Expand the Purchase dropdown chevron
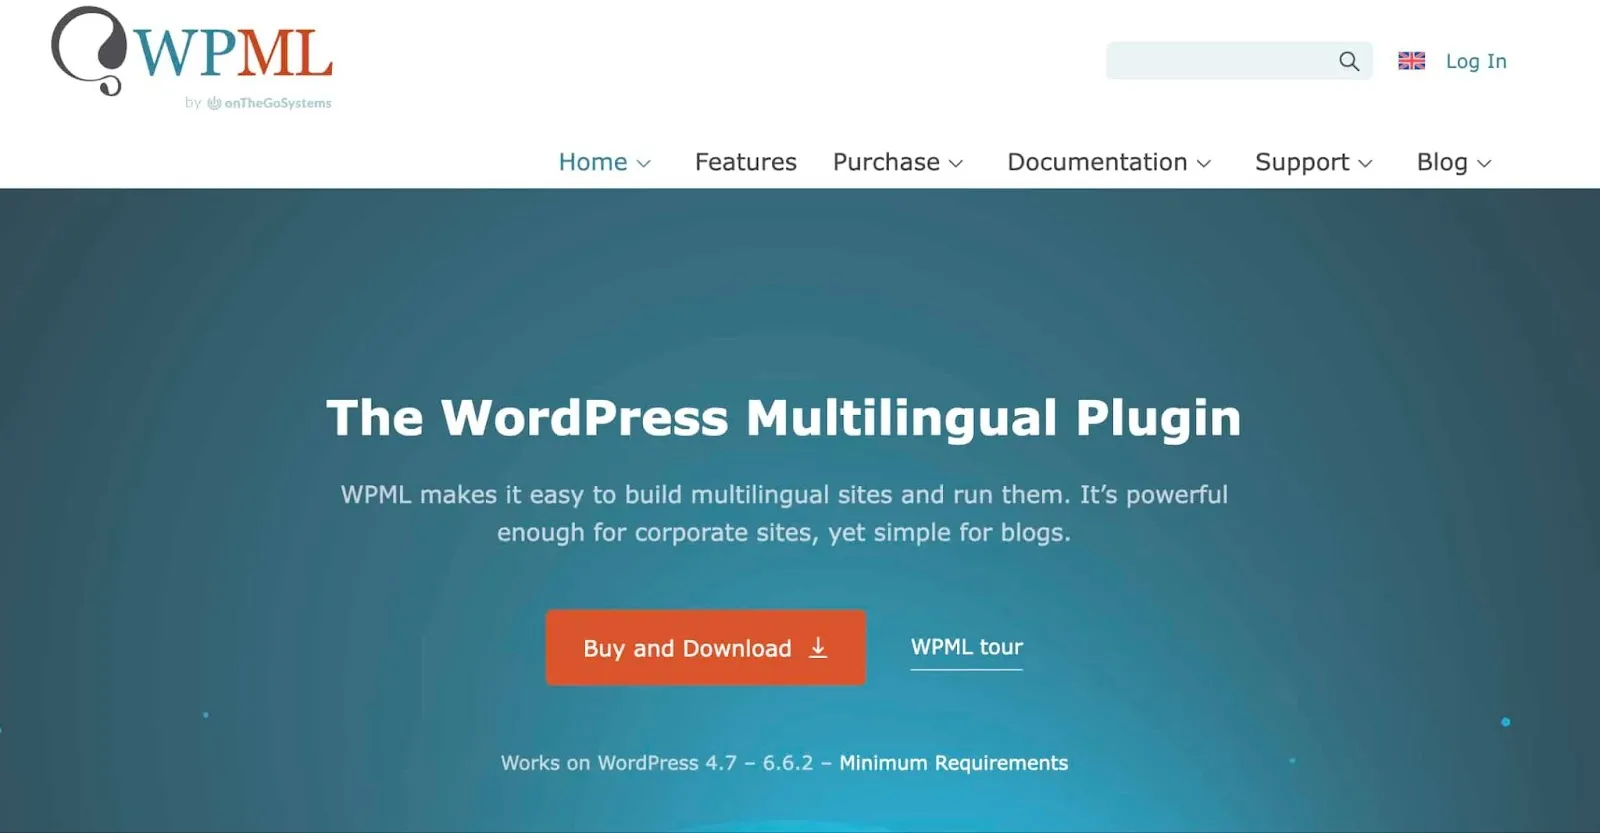The image size is (1600, 833). [x=956, y=163]
